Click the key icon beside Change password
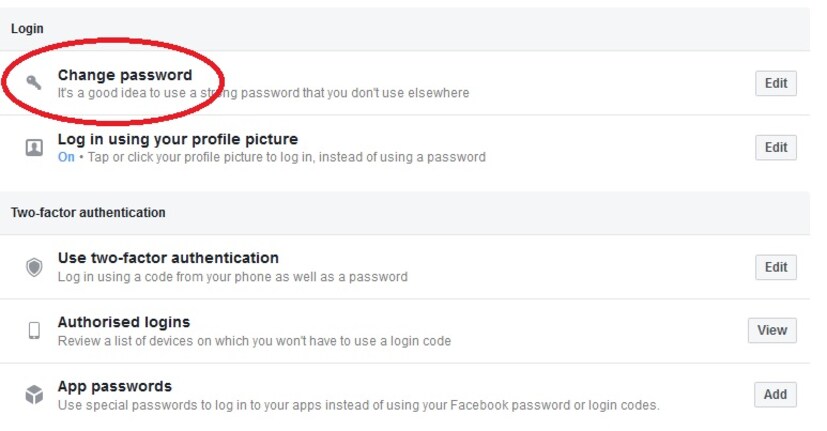The image size is (827, 431). (34, 83)
